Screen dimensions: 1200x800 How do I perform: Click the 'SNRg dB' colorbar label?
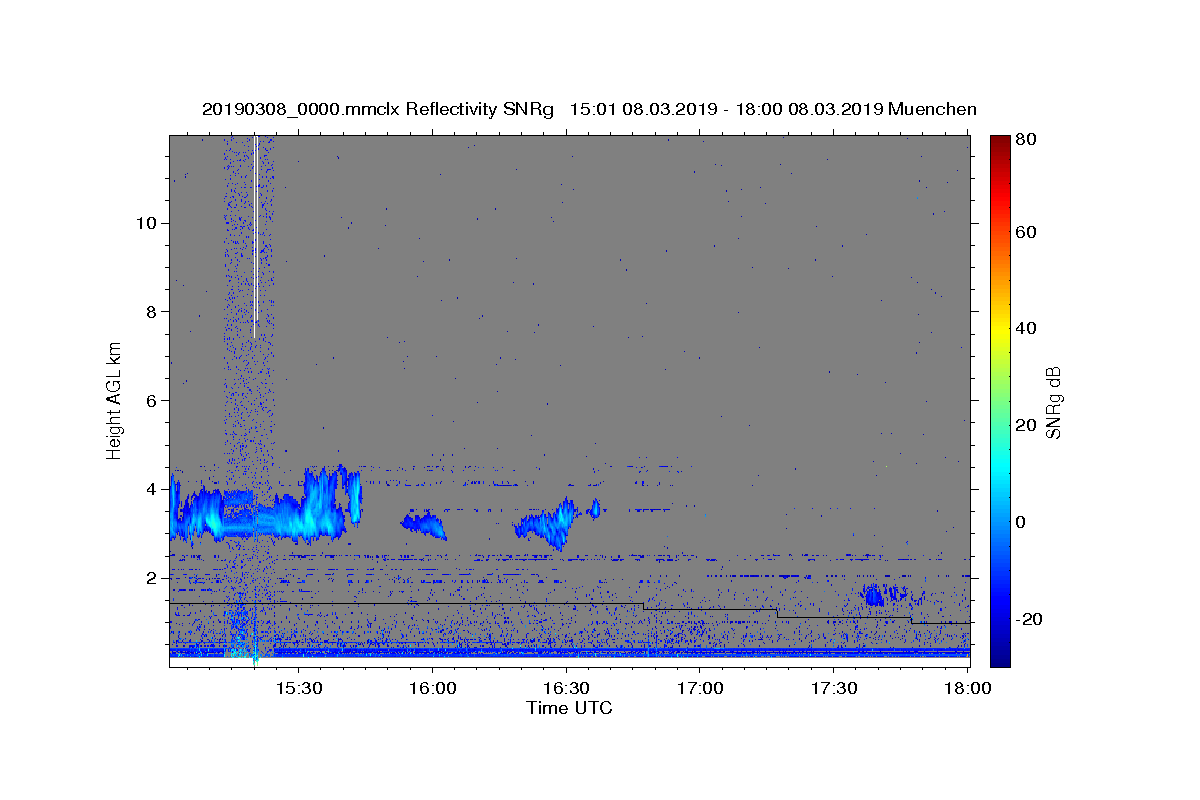click(1053, 402)
